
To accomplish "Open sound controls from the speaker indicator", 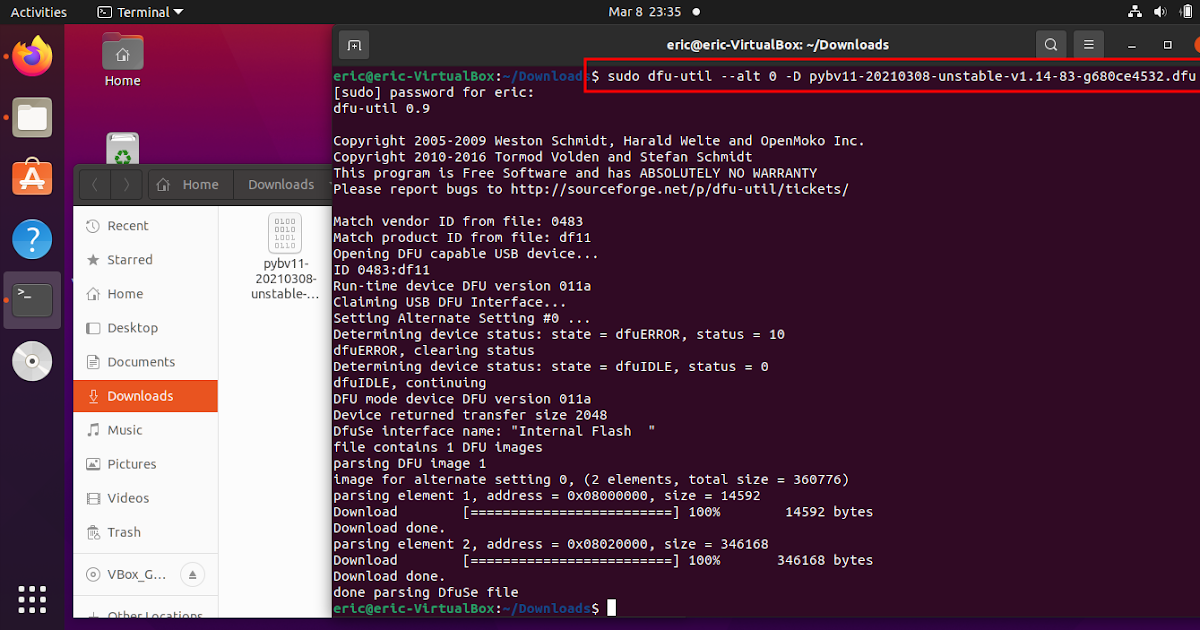I will 1159,12.
